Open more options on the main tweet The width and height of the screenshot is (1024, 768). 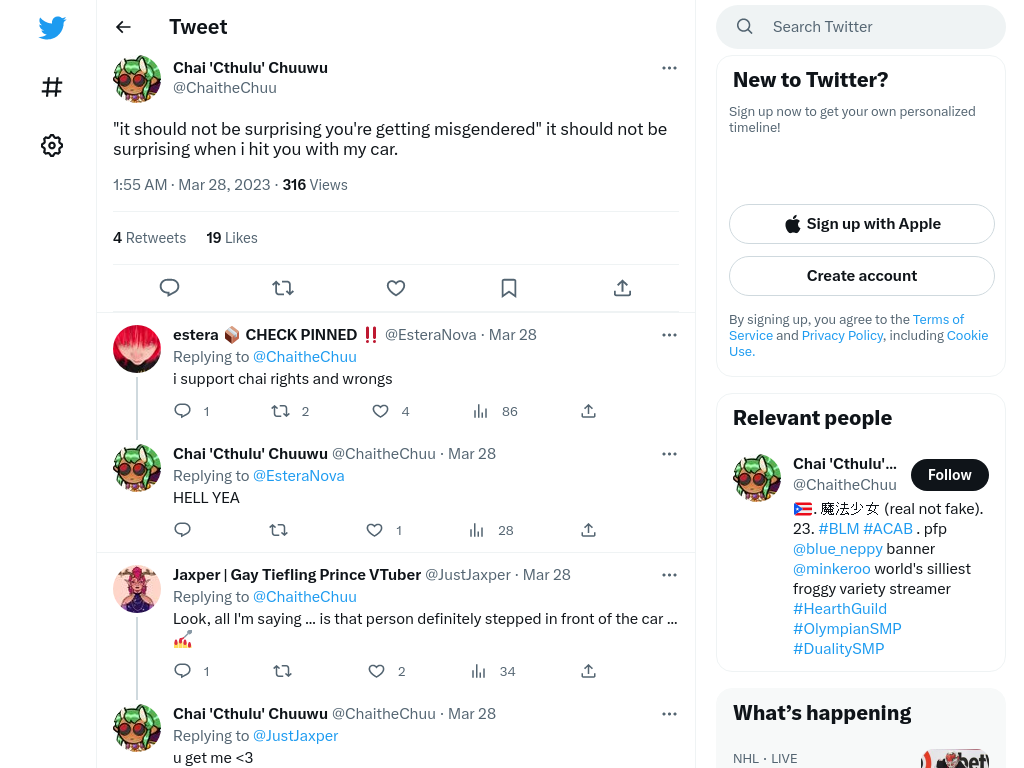tap(669, 68)
